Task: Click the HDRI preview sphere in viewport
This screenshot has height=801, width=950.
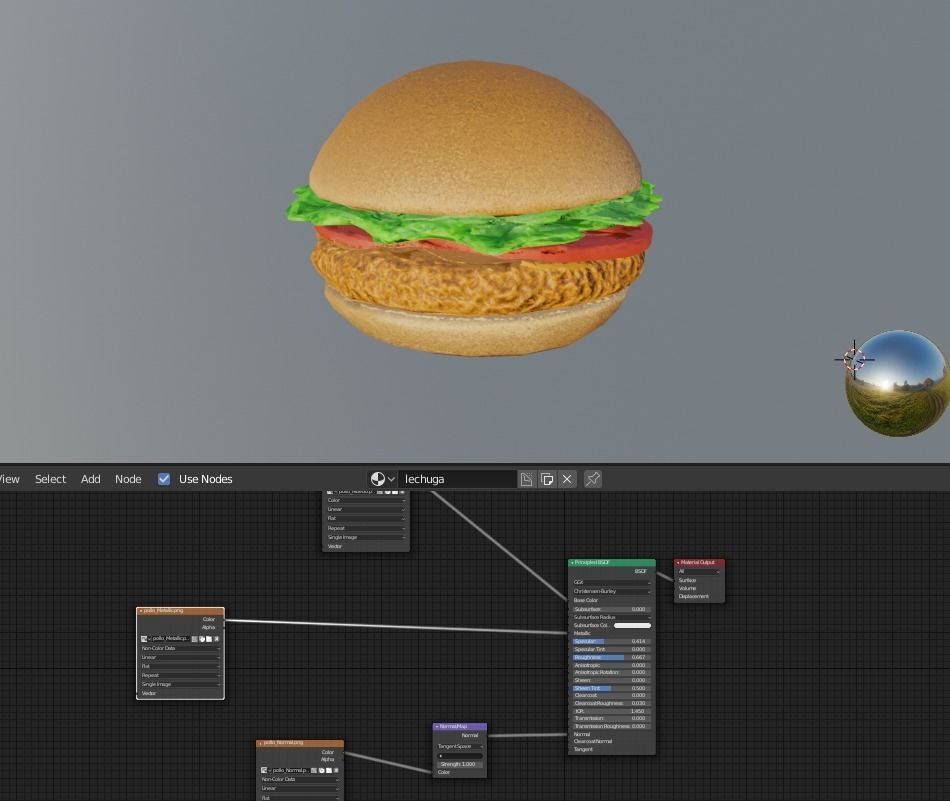Action: [x=897, y=383]
